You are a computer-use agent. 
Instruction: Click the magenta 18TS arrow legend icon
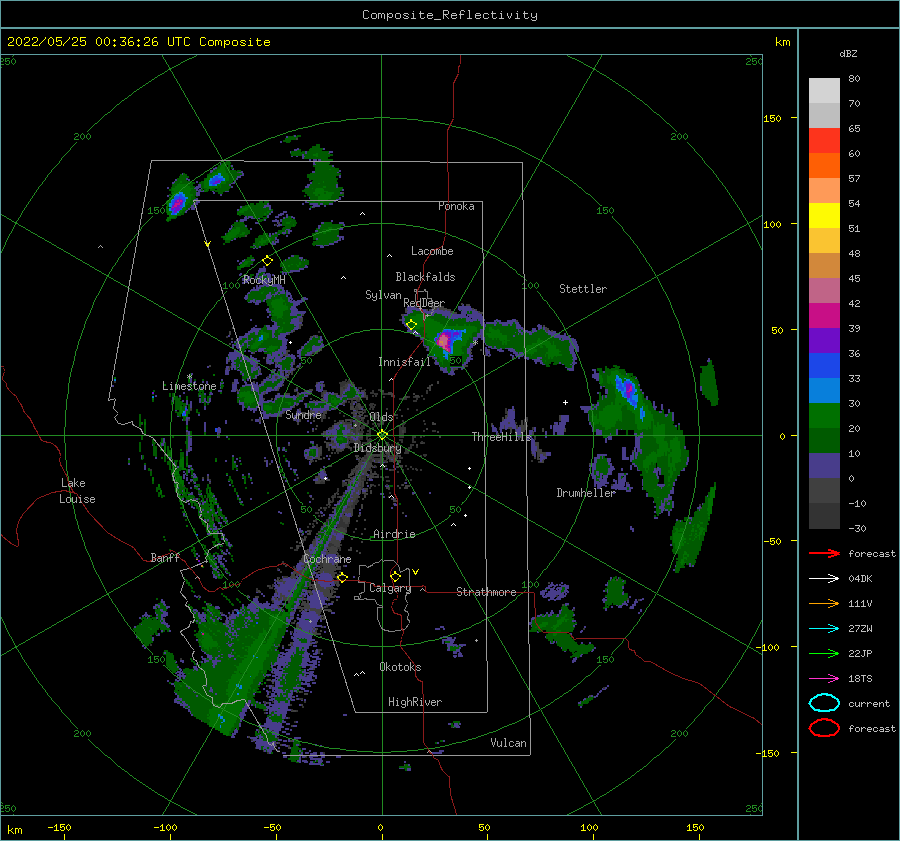tap(824, 679)
